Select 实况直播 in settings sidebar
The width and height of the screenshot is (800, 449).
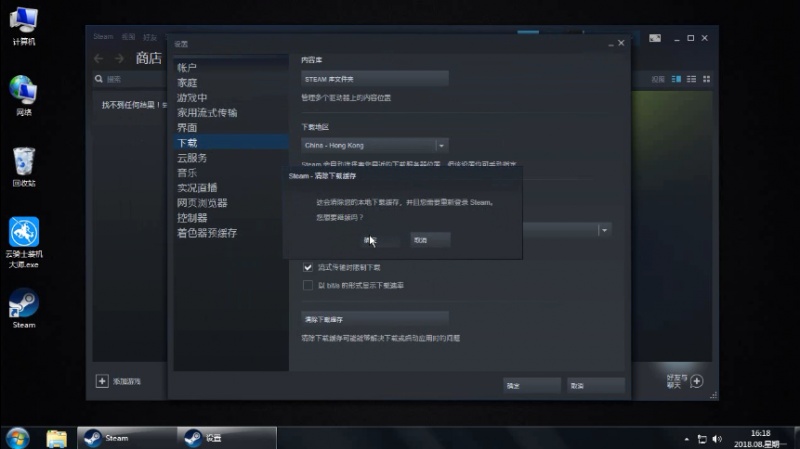(x=231, y=188)
